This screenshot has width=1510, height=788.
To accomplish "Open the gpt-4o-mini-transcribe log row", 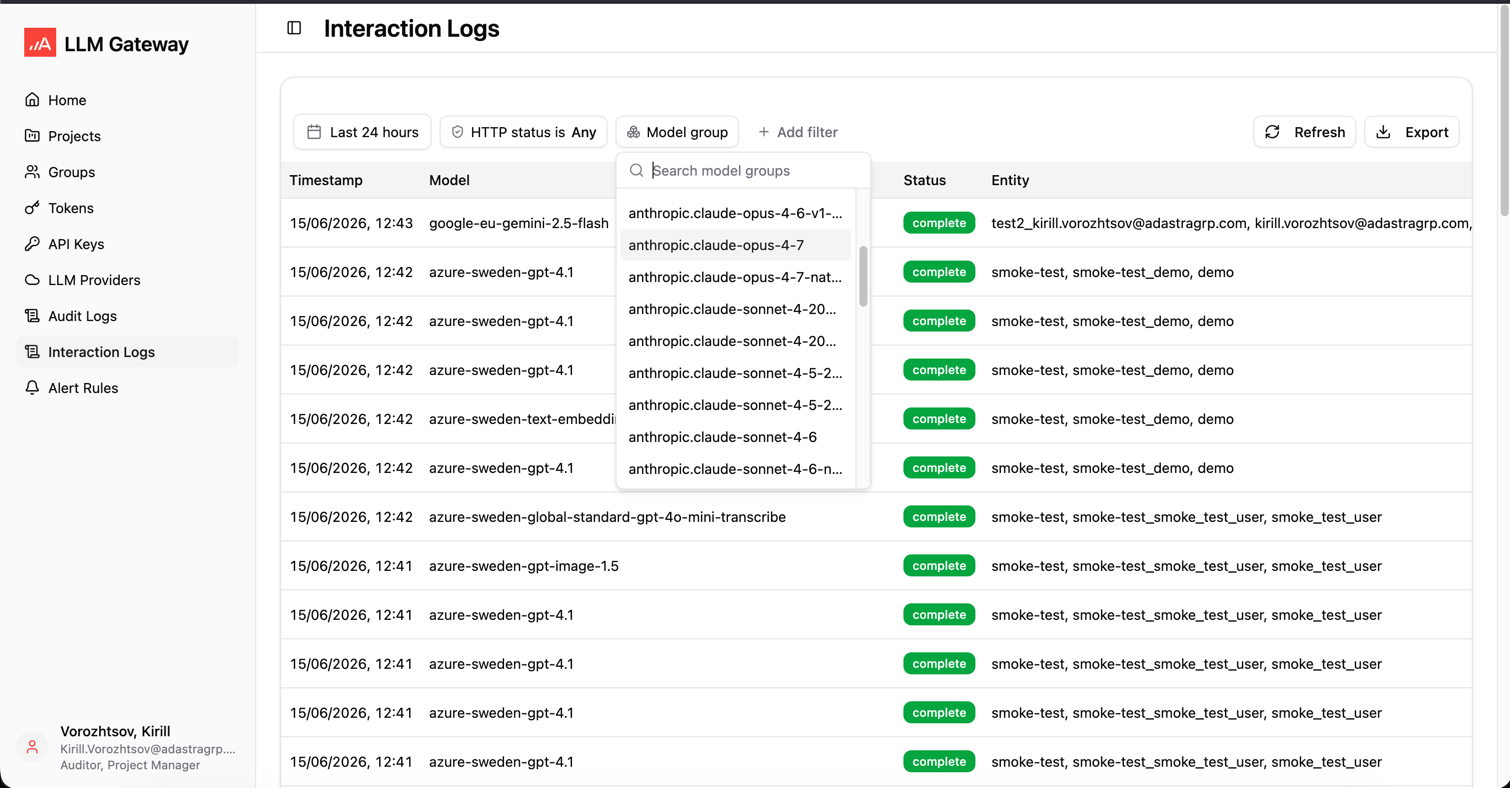I will click(876, 517).
